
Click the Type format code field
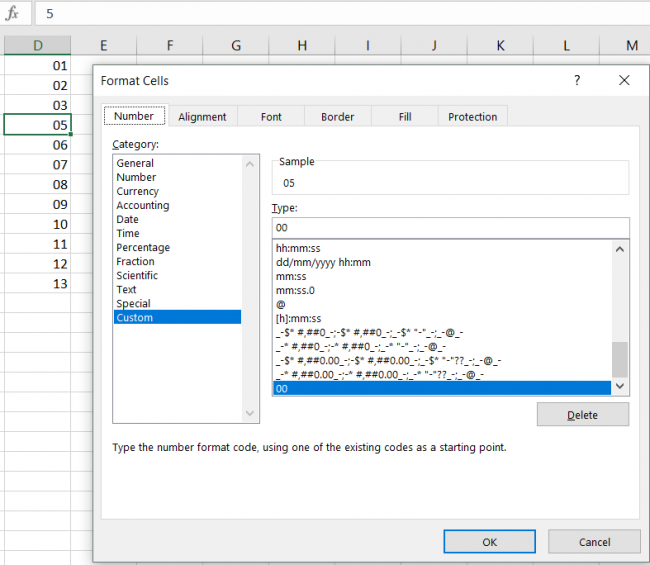pos(451,228)
